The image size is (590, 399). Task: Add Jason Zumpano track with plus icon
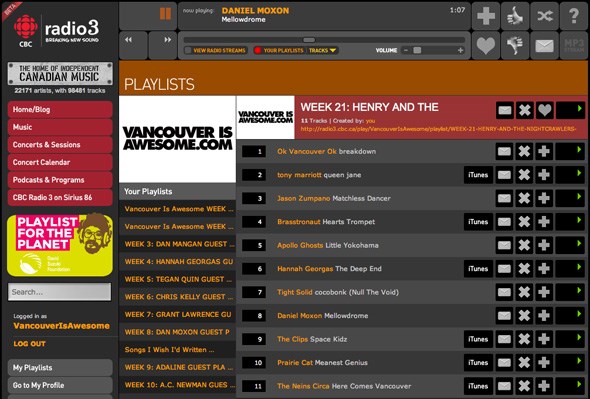544,198
